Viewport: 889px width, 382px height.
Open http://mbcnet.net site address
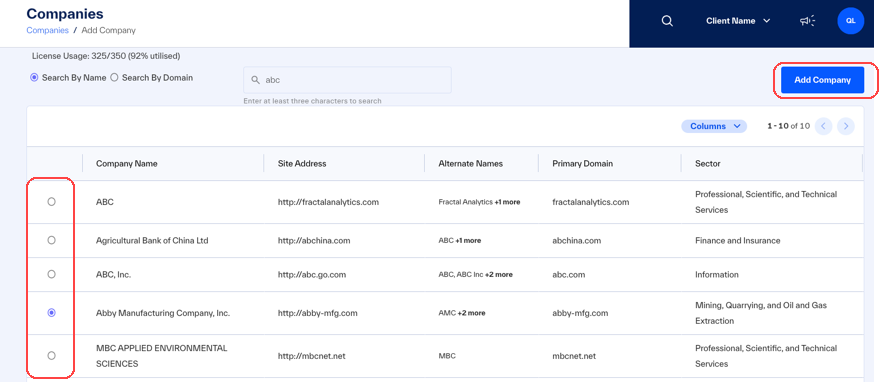click(311, 356)
